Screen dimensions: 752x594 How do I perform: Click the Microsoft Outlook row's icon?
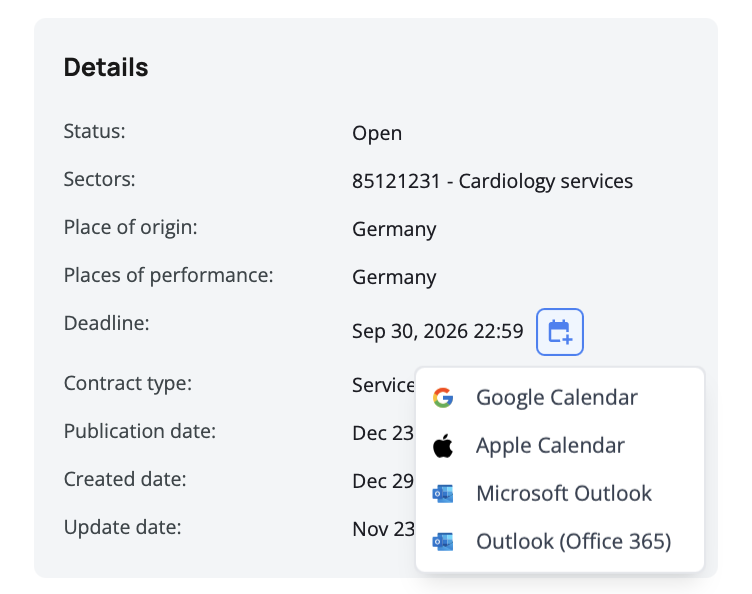(x=443, y=494)
